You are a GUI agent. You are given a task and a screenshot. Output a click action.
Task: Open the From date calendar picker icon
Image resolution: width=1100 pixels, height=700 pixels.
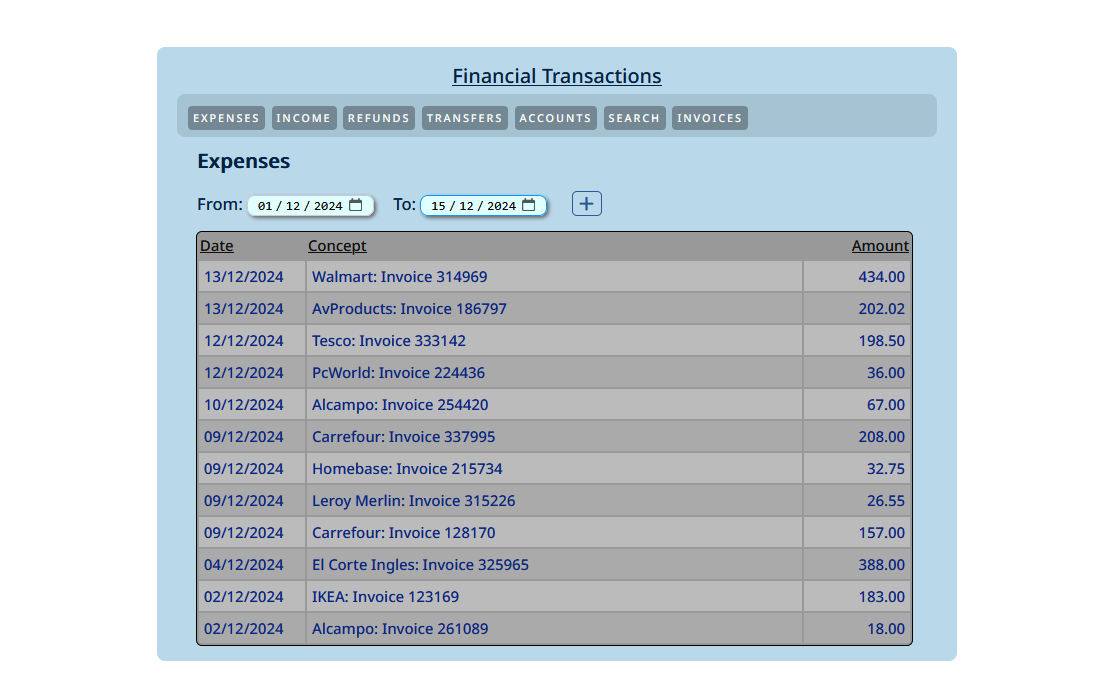coord(356,205)
